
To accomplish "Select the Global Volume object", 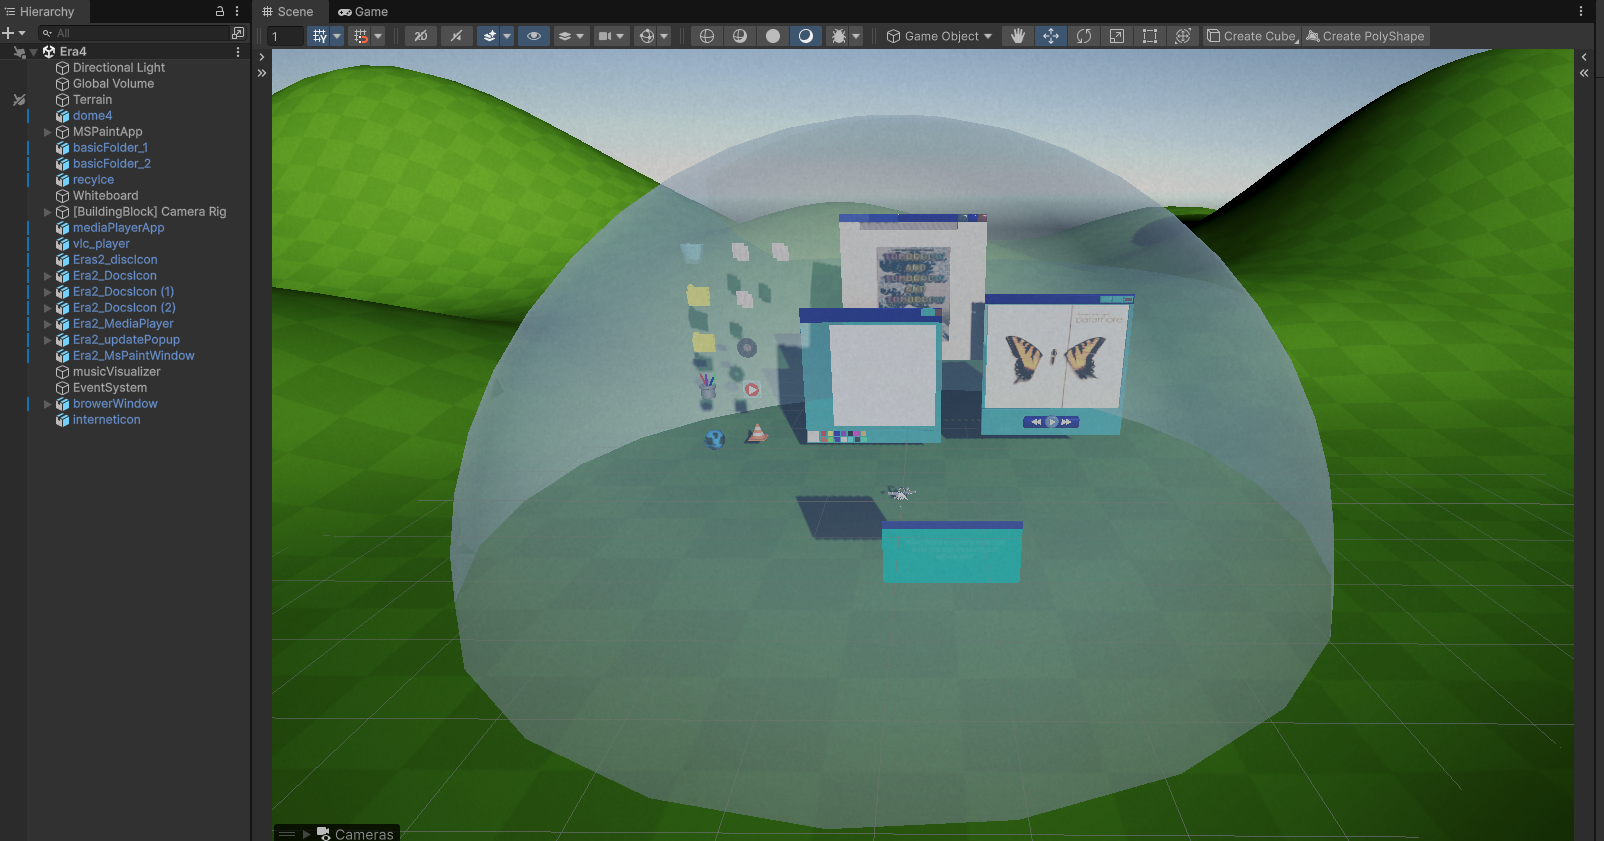I will [x=113, y=84].
